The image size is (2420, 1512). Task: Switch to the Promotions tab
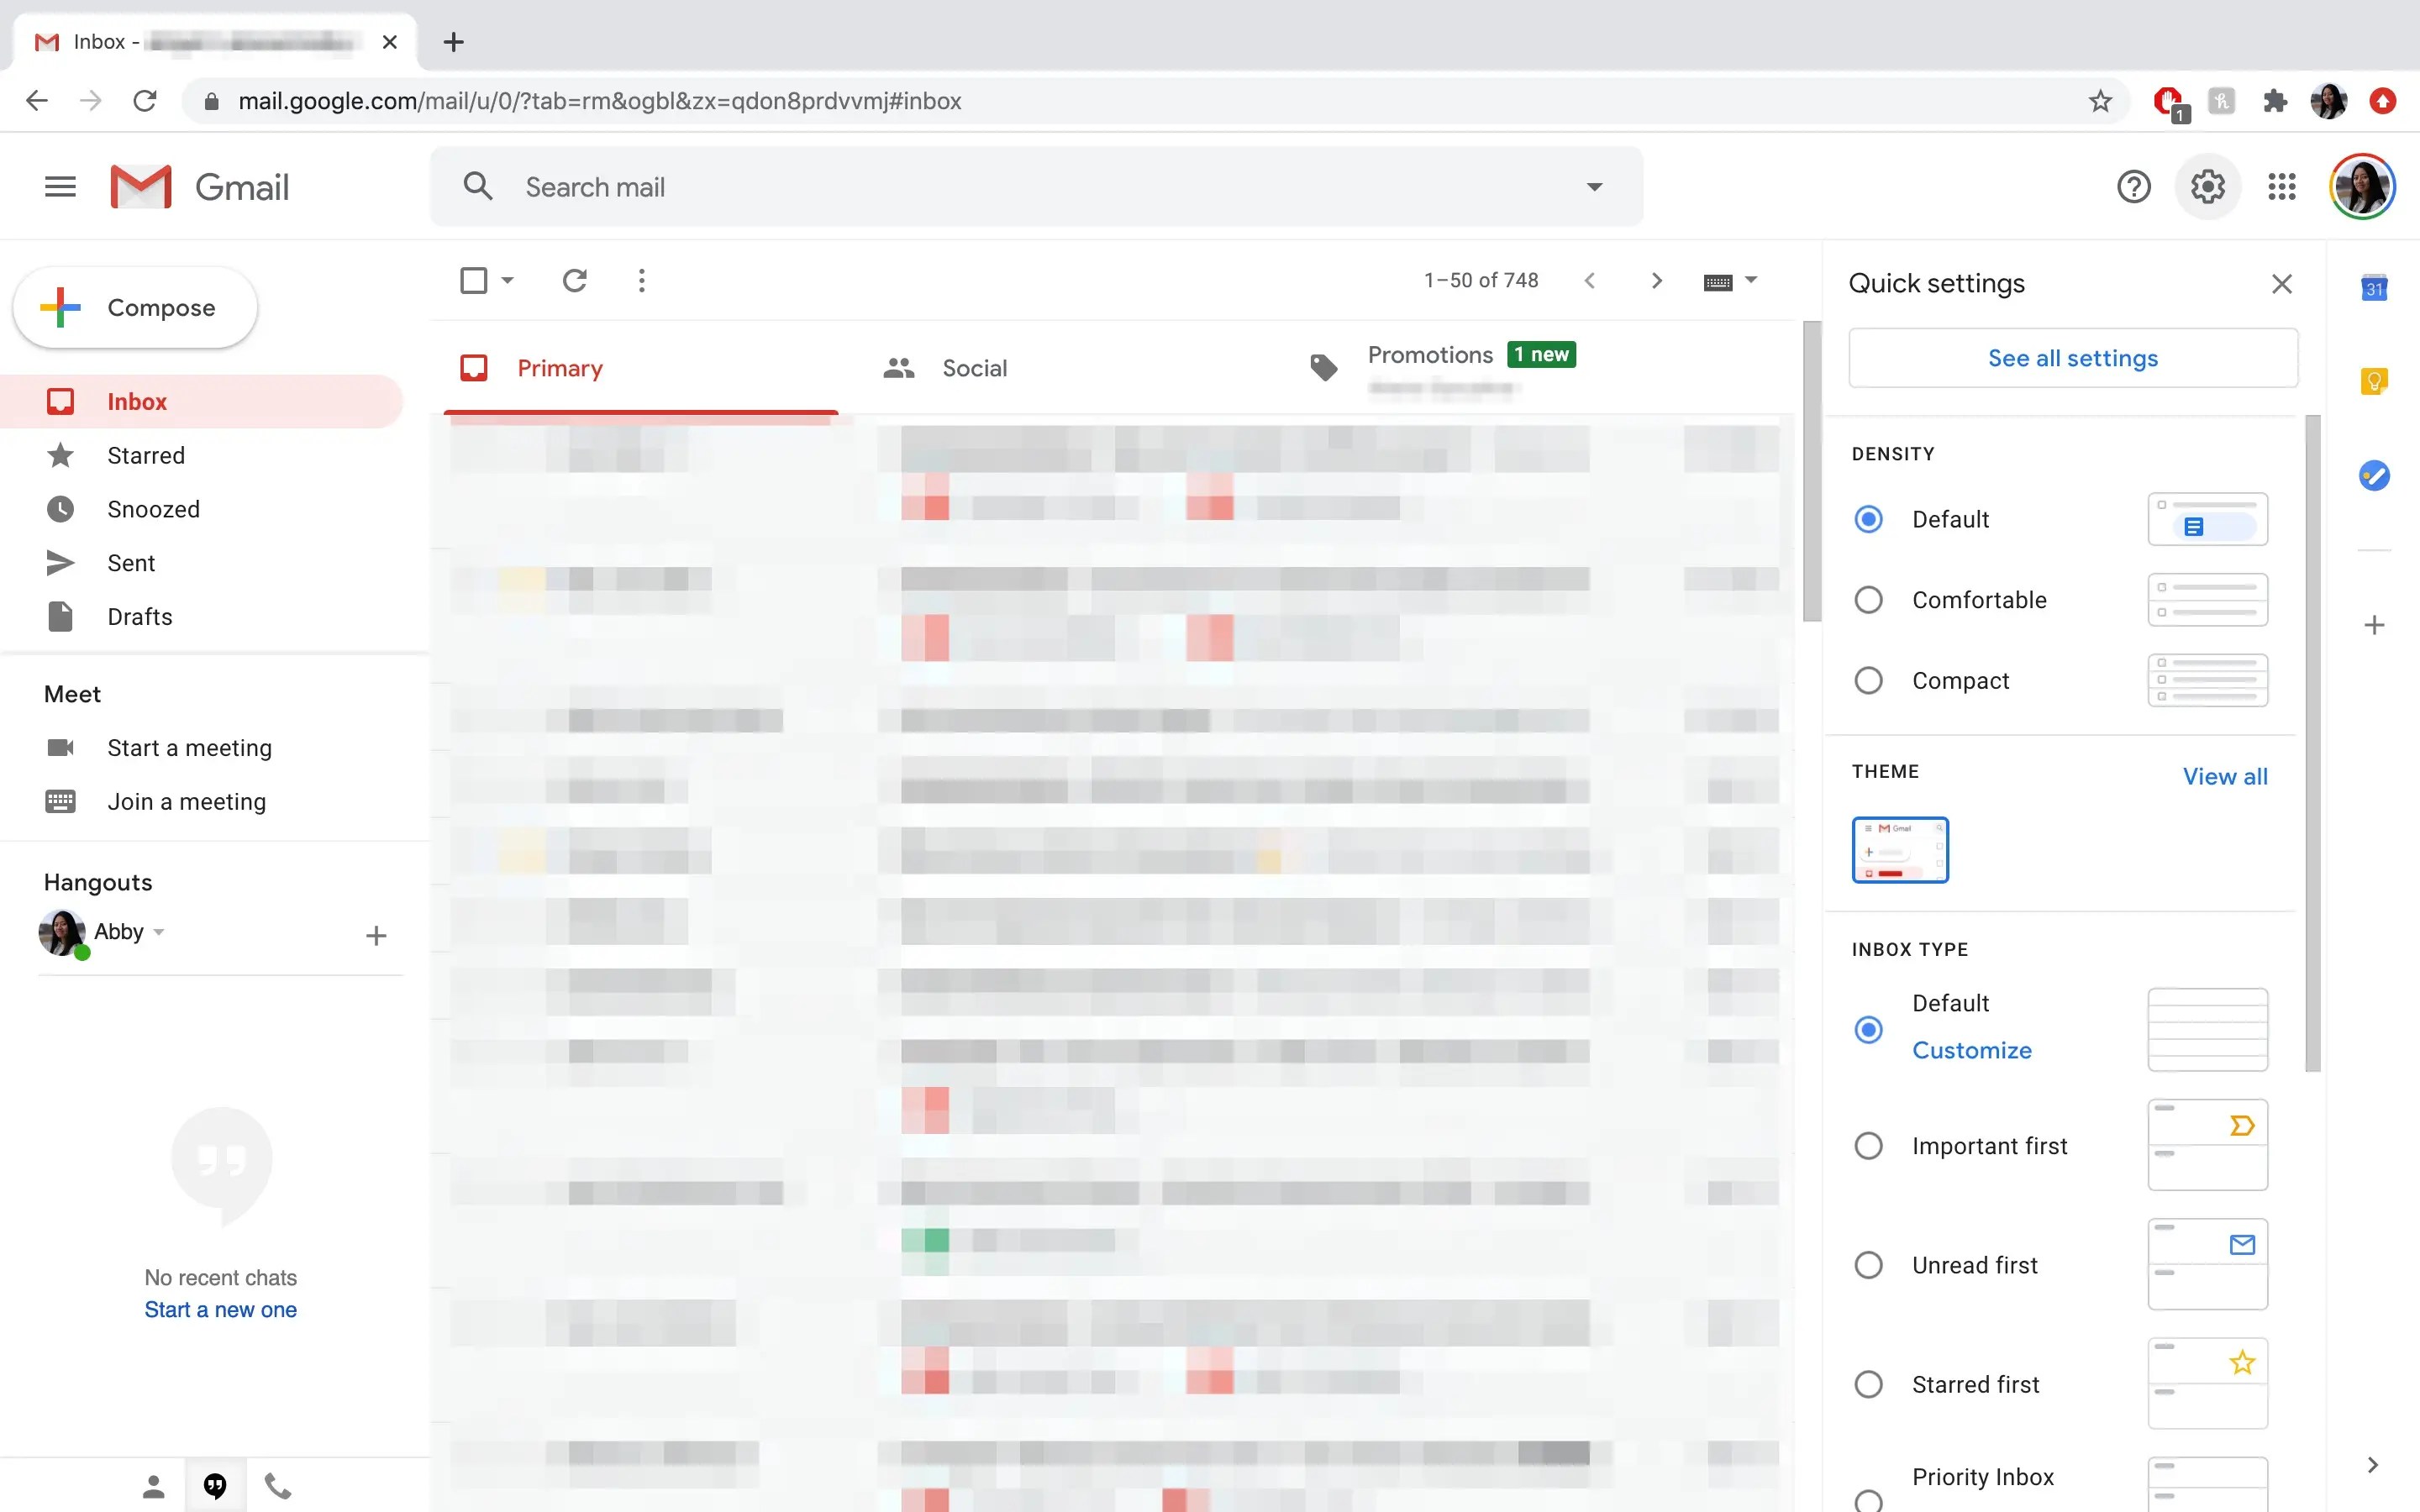coord(1430,356)
